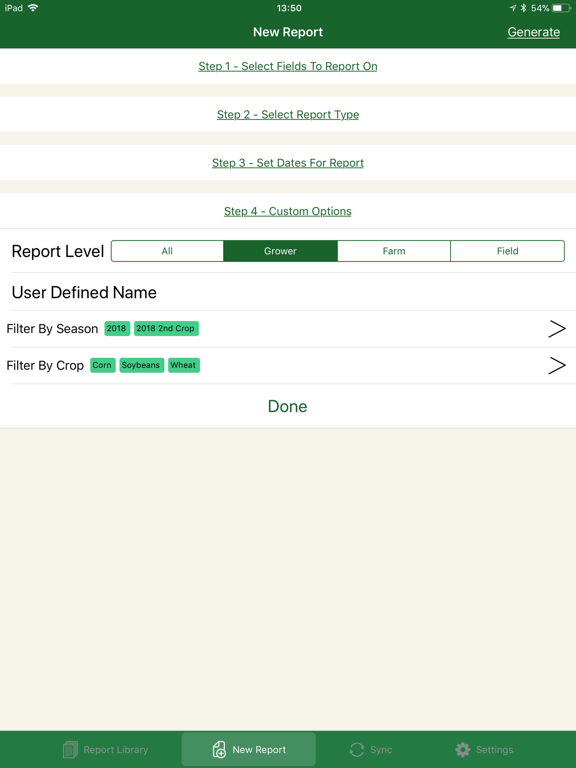The width and height of the screenshot is (576, 768).
Task: Switch to the New Report tab
Action: 249,749
